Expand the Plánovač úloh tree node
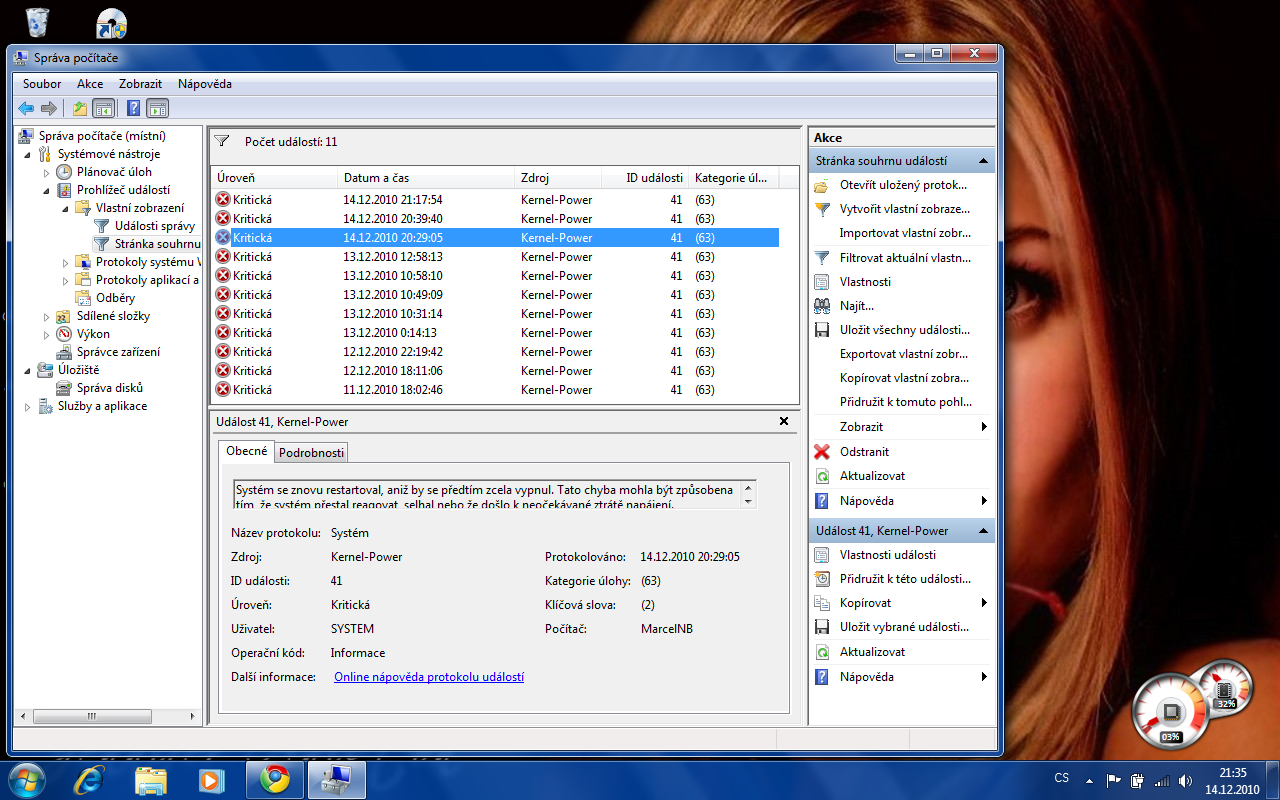The image size is (1280, 800). tap(46, 173)
